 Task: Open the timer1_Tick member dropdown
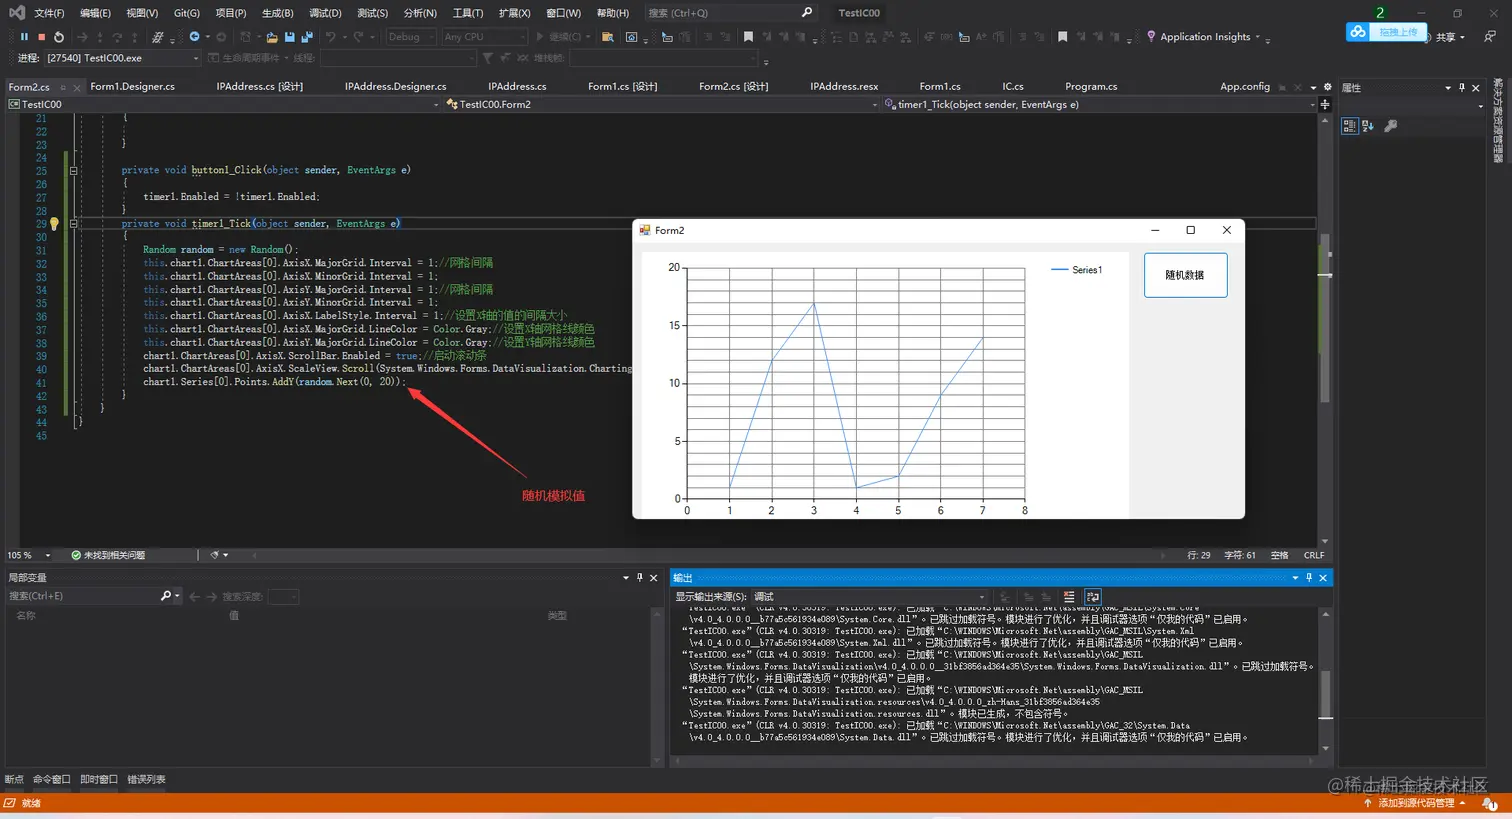click(x=1100, y=104)
